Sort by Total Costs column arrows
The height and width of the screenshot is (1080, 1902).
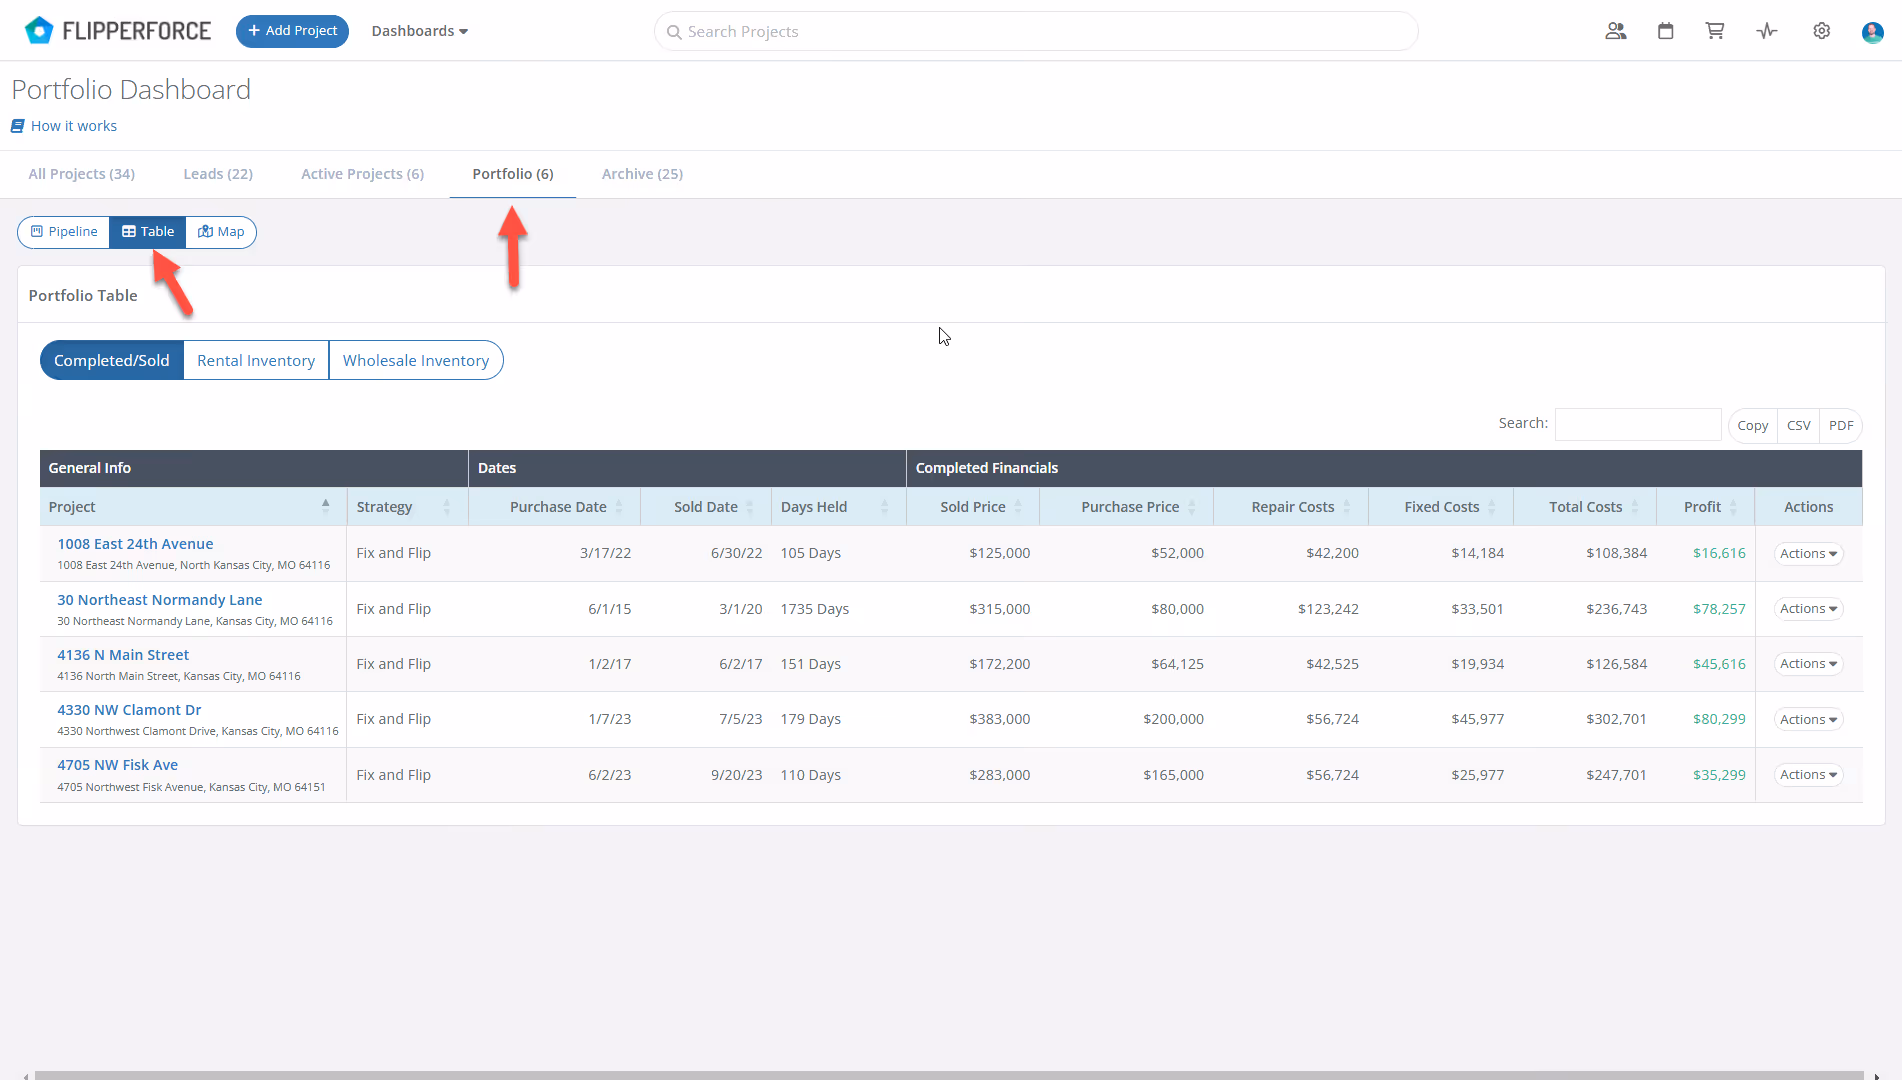(x=1635, y=507)
